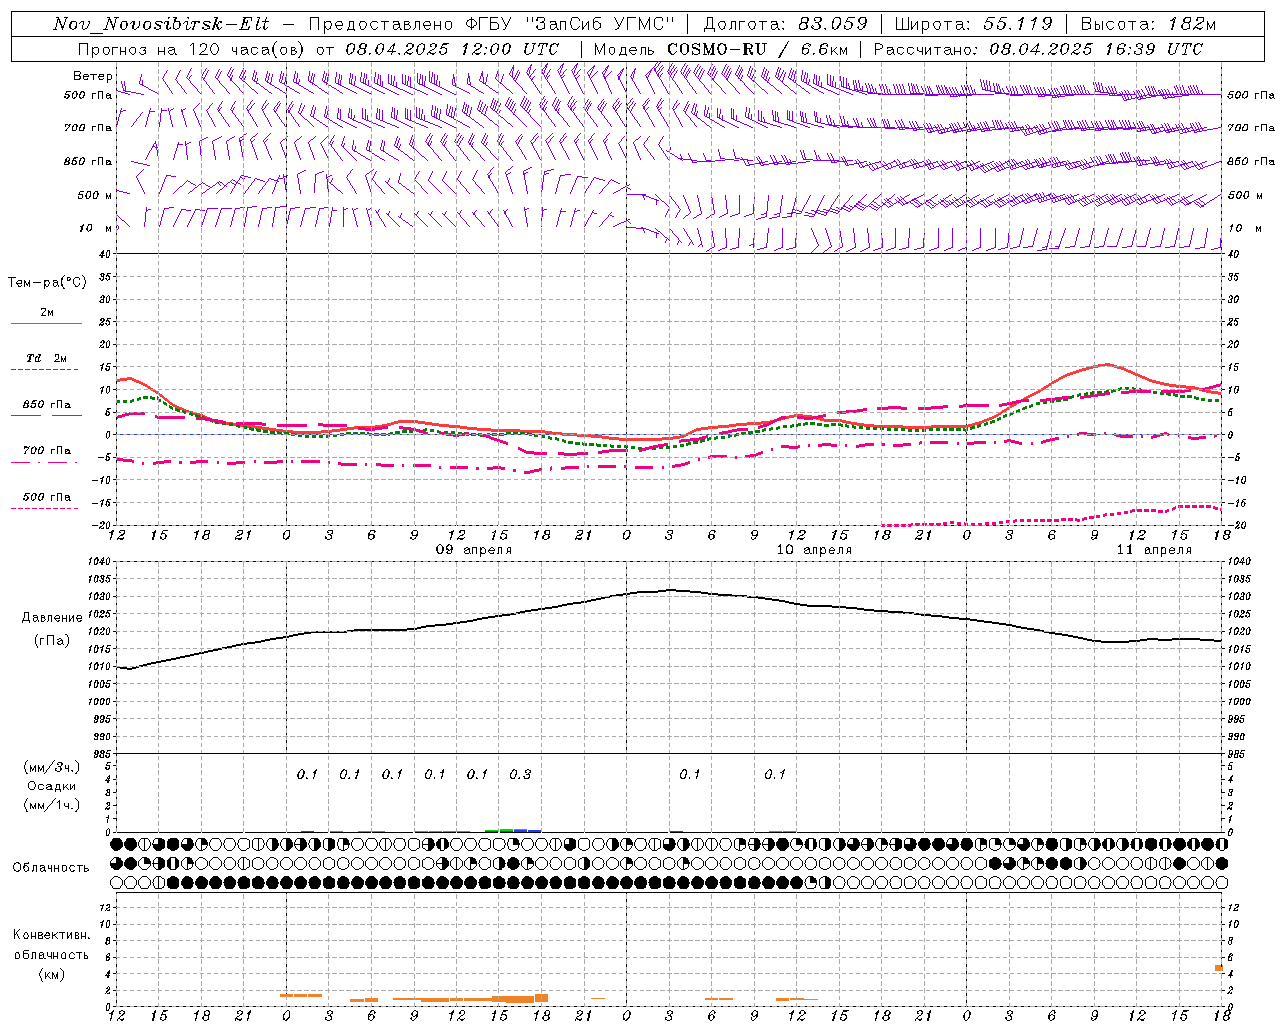Click the green dashed Td 2м legend line
The image size is (1280, 1024).
click(x=44, y=370)
